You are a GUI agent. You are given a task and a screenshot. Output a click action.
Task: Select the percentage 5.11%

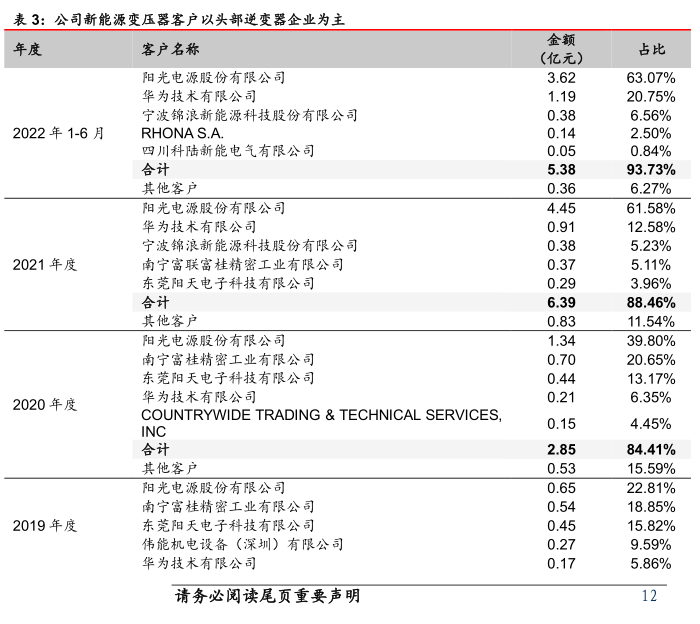(x=650, y=265)
